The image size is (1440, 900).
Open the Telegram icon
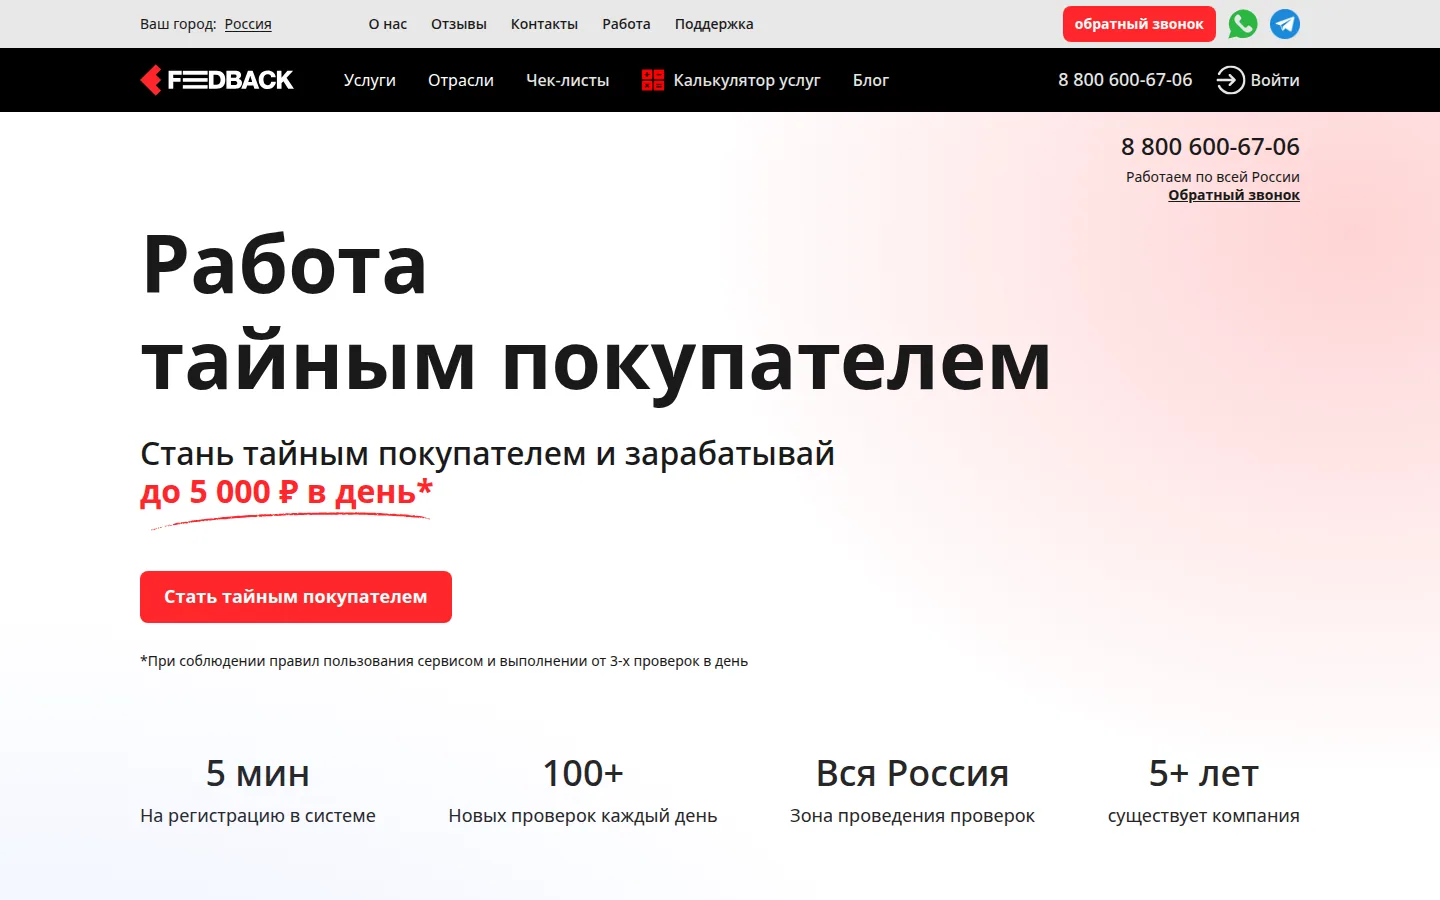click(x=1285, y=24)
